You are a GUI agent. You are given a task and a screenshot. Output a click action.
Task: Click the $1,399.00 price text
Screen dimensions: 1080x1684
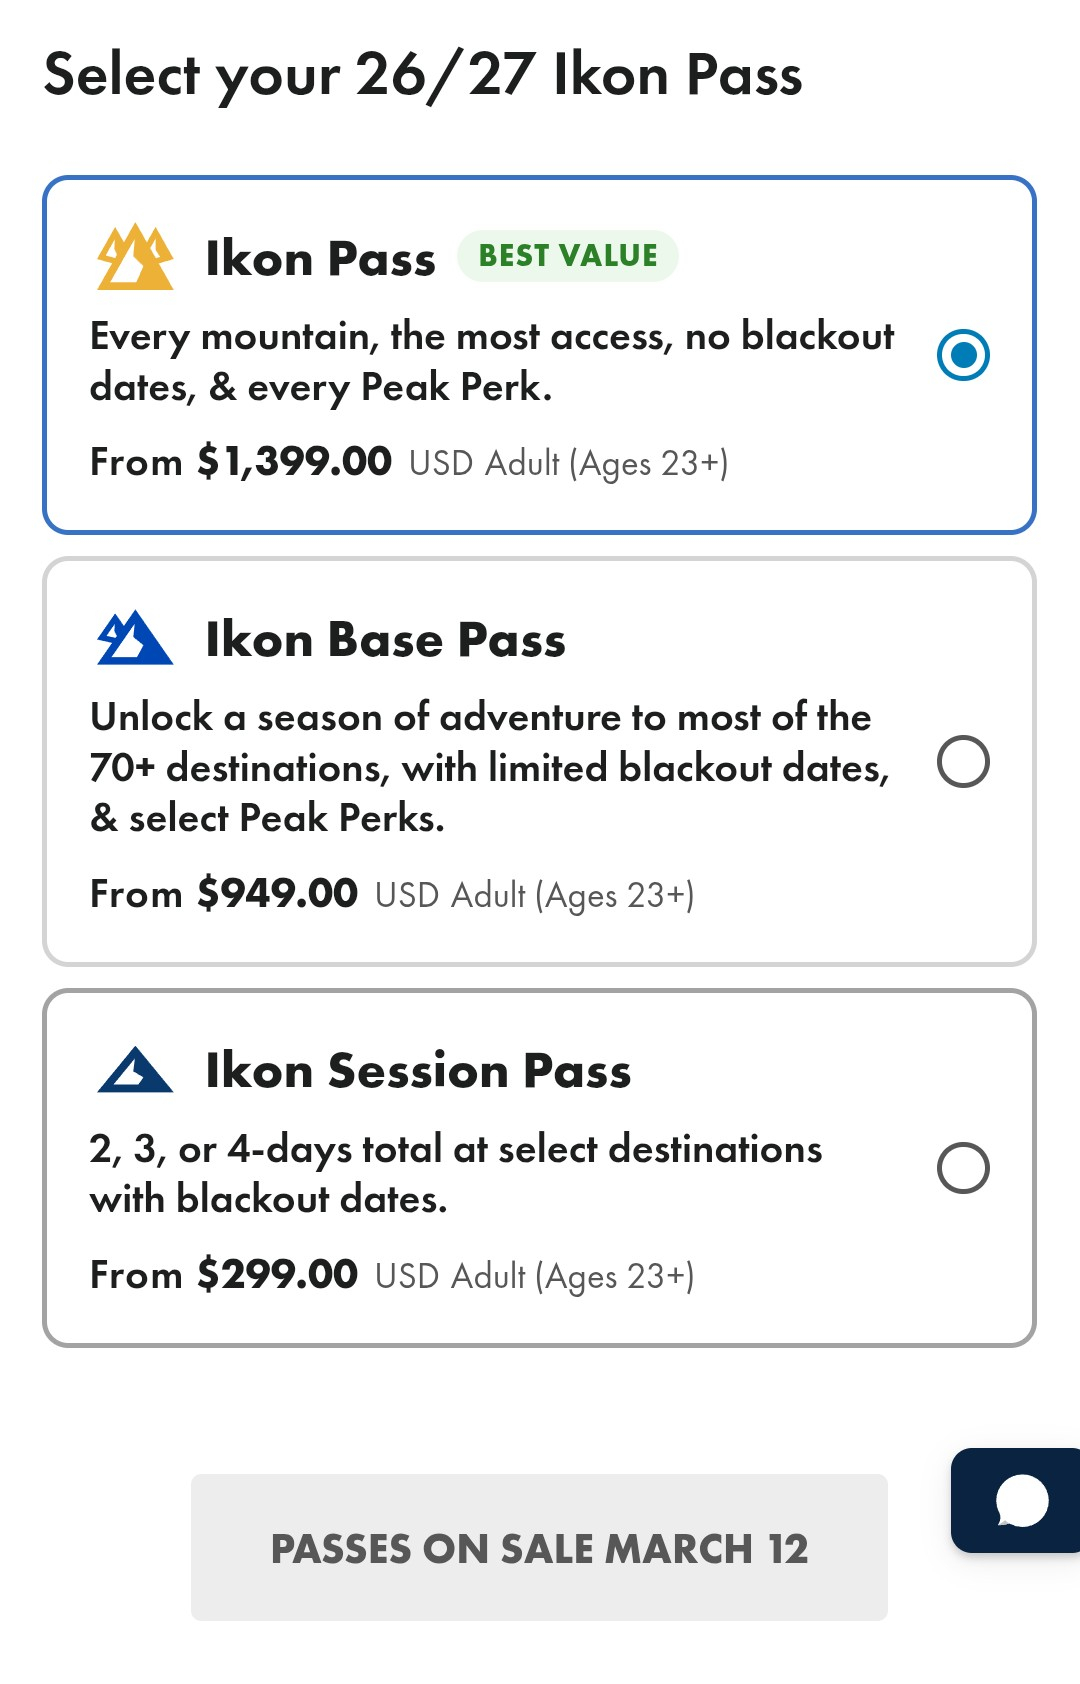294,462
